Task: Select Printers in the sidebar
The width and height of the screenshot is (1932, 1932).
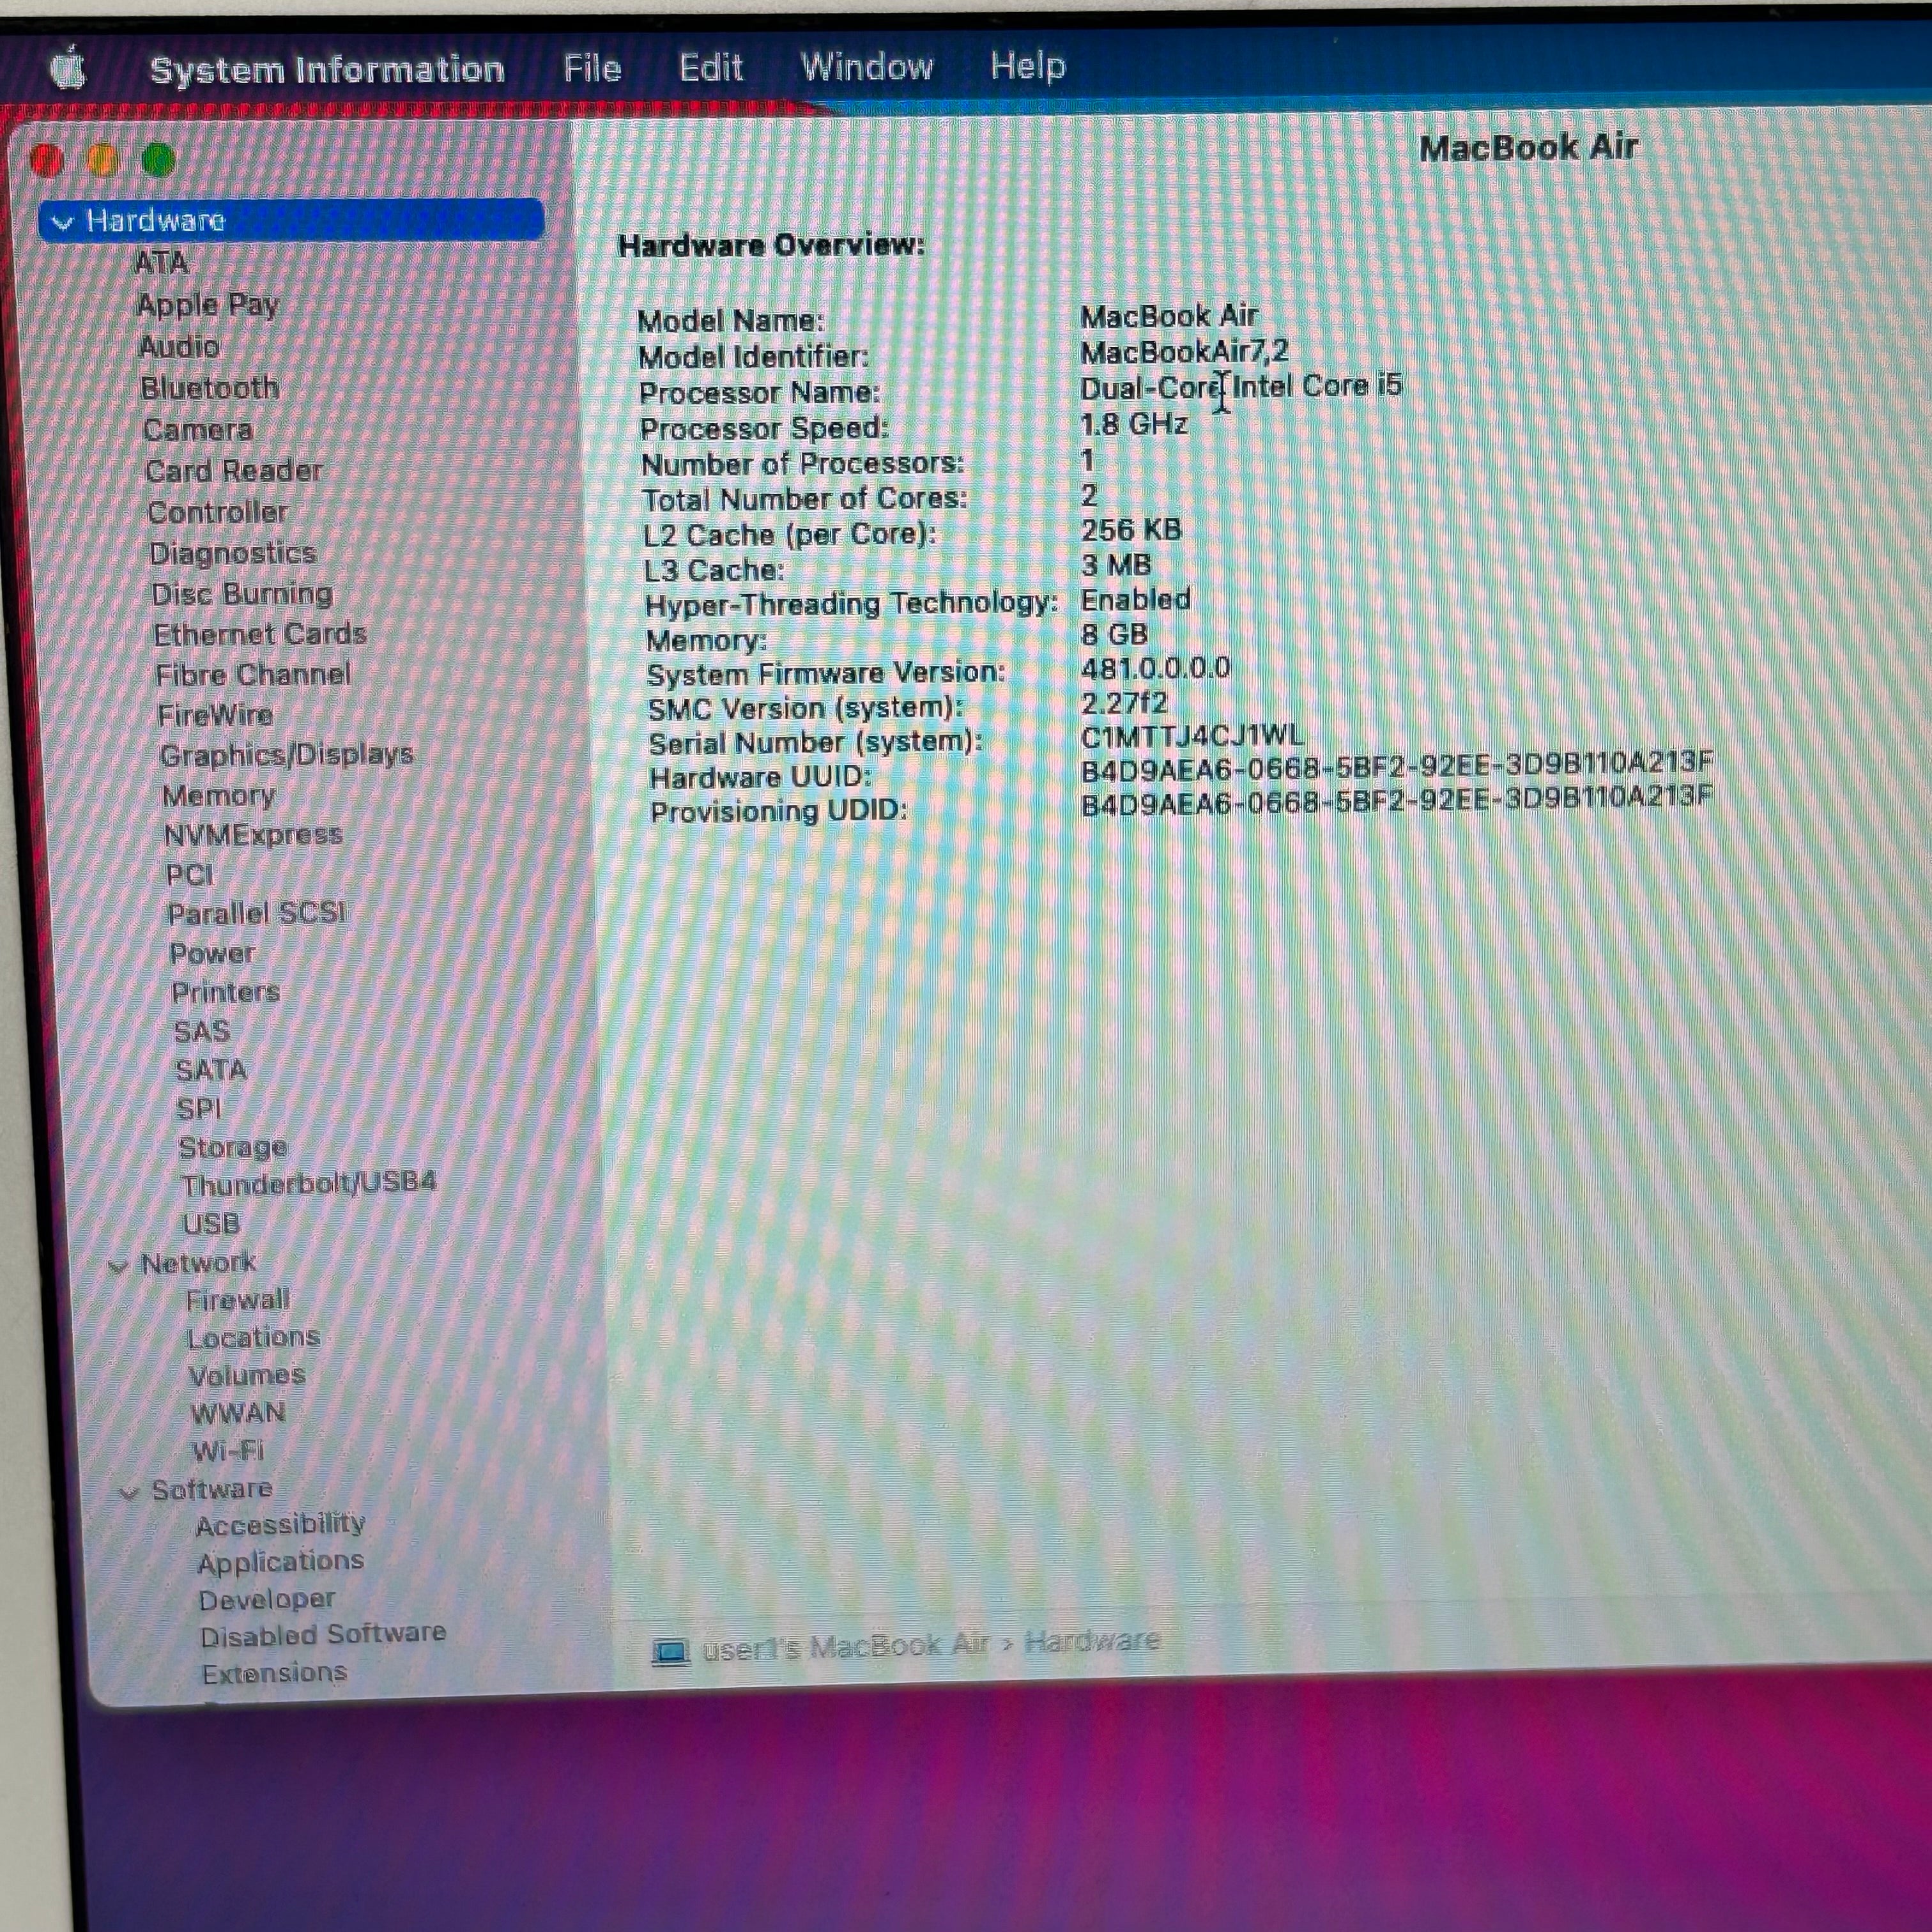Action: [x=226, y=992]
